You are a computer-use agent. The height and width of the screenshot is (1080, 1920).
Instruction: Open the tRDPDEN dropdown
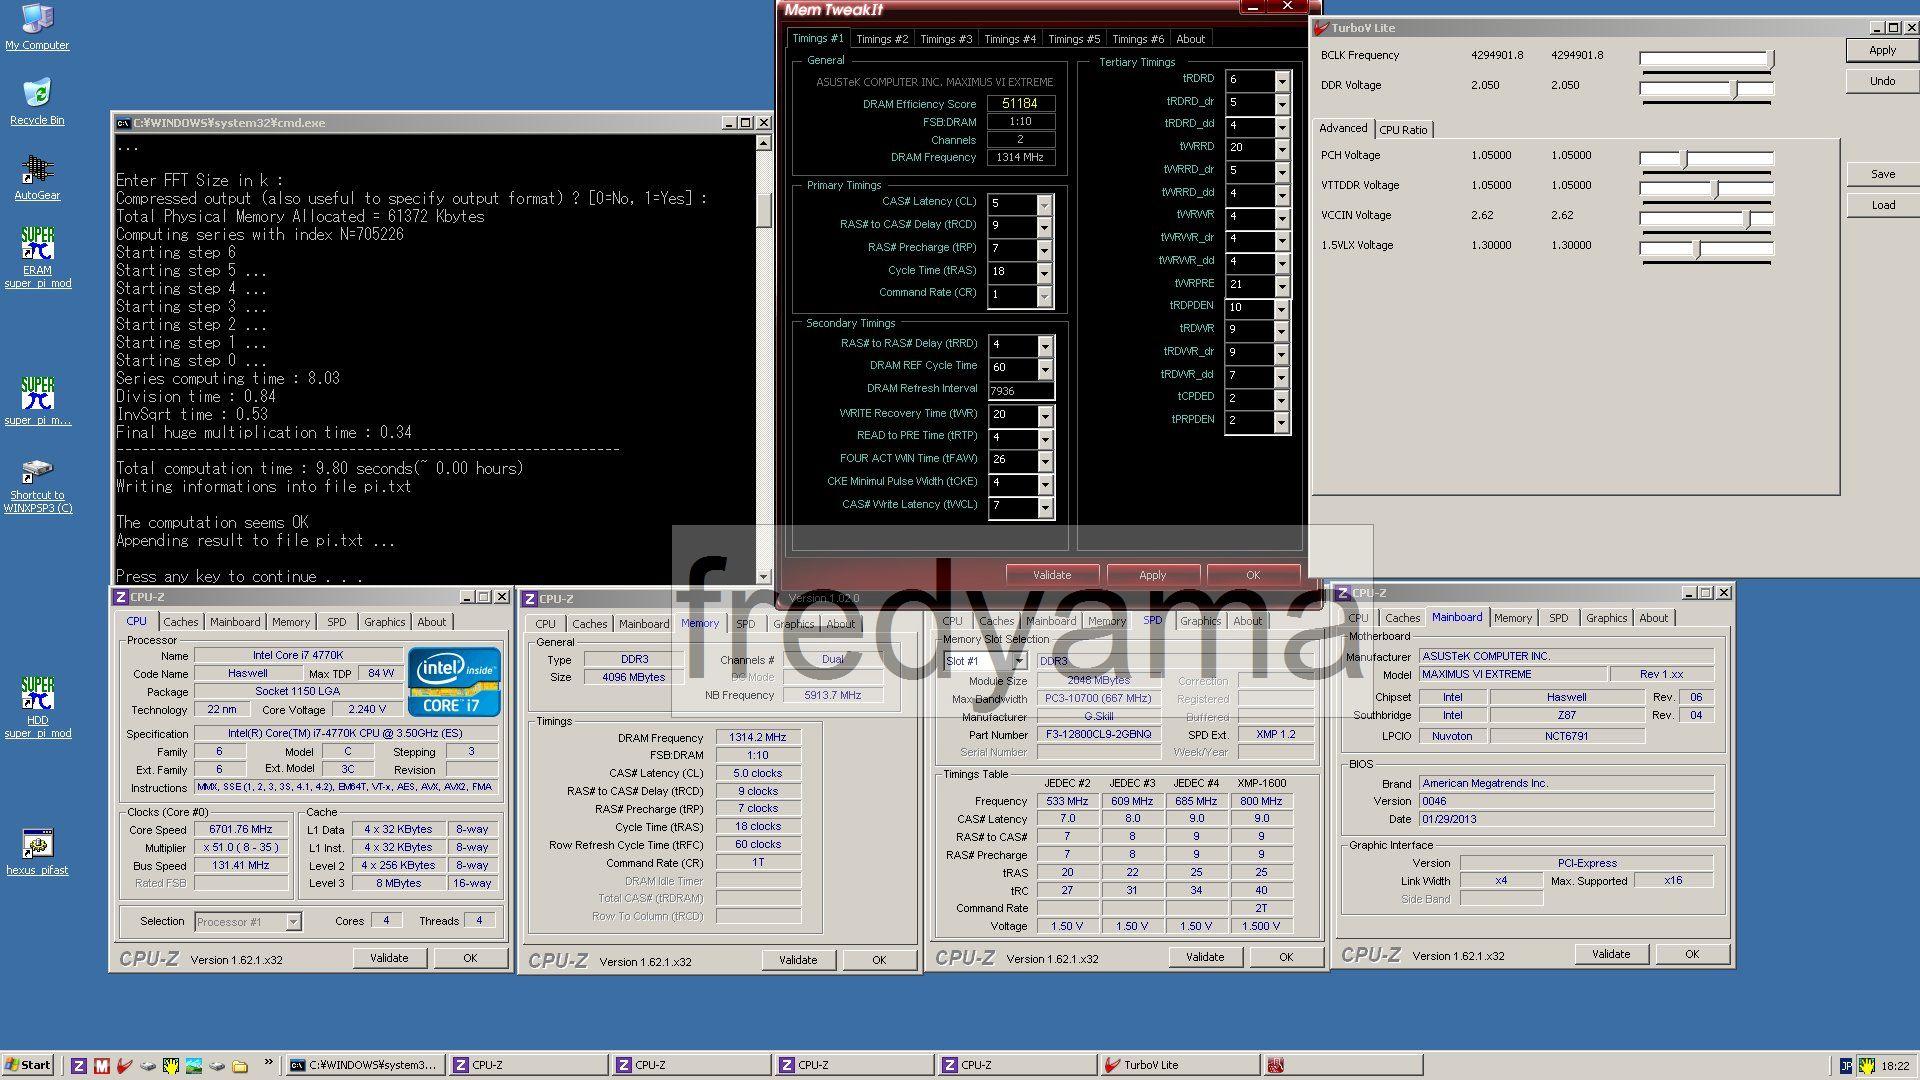click(1282, 308)
